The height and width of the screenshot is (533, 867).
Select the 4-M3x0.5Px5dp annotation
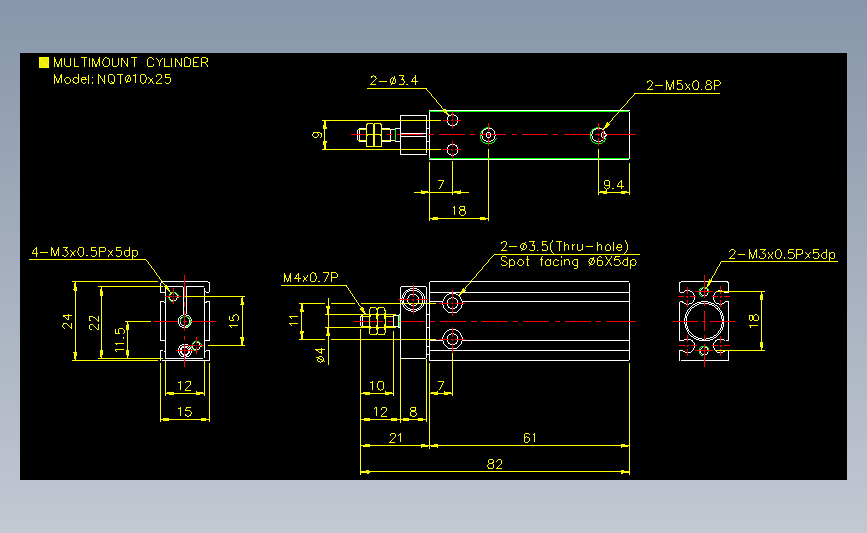click(85, 253)
